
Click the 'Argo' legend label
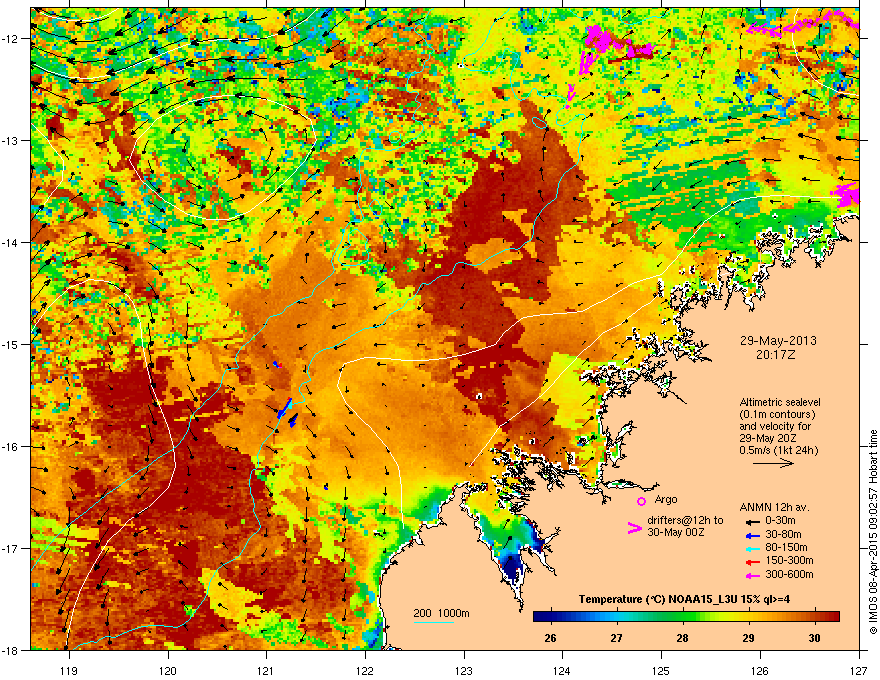[666, 499]
